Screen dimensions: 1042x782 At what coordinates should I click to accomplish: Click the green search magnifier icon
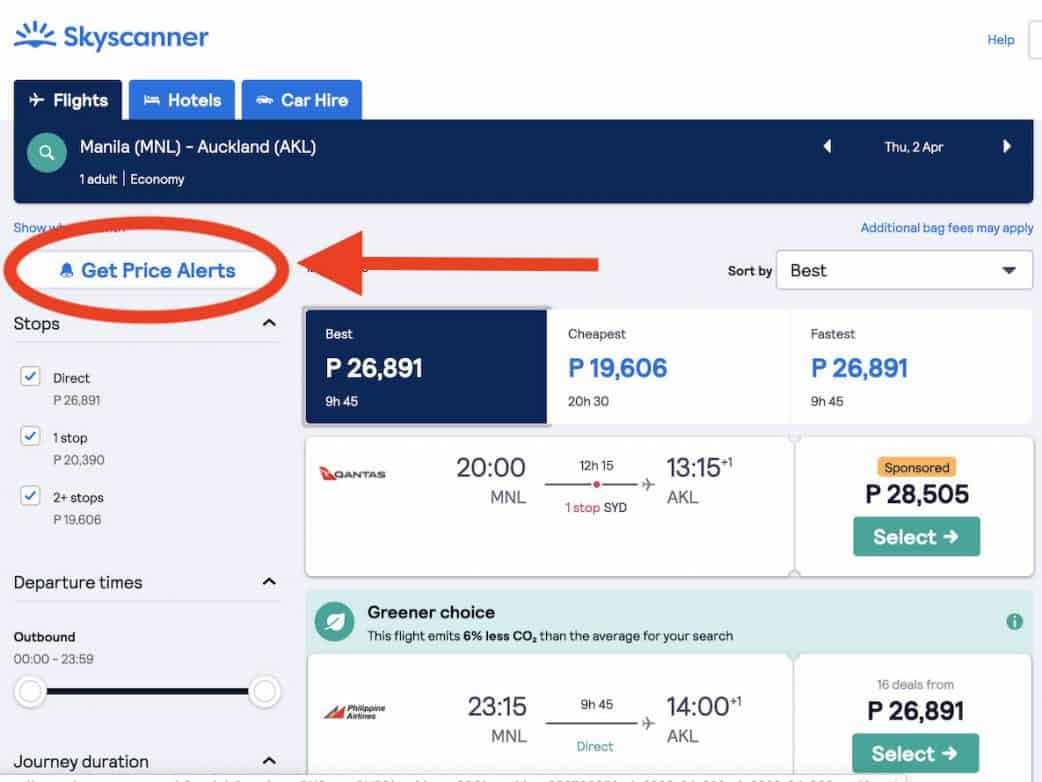tap(46, 155)
